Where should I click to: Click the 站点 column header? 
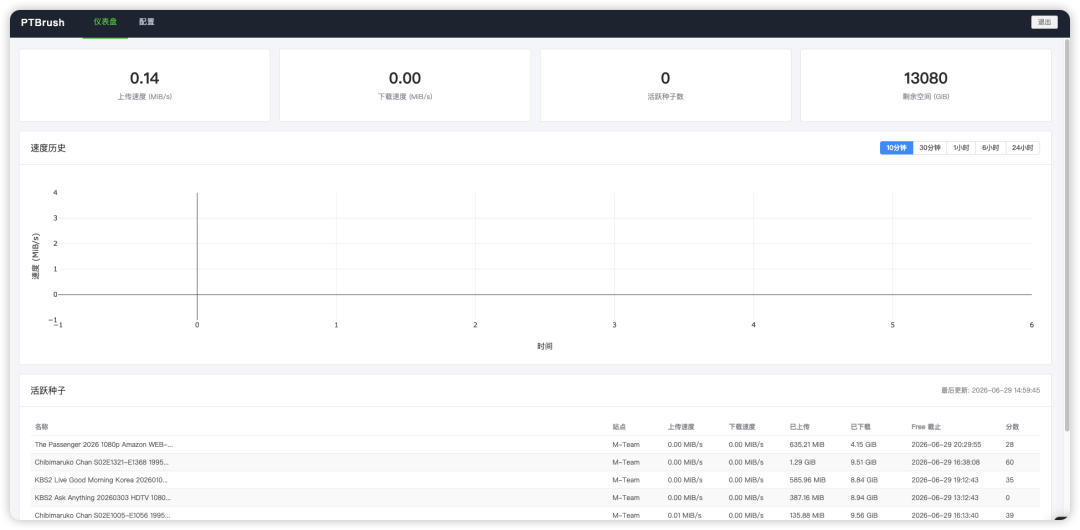[x=619, y=427]
